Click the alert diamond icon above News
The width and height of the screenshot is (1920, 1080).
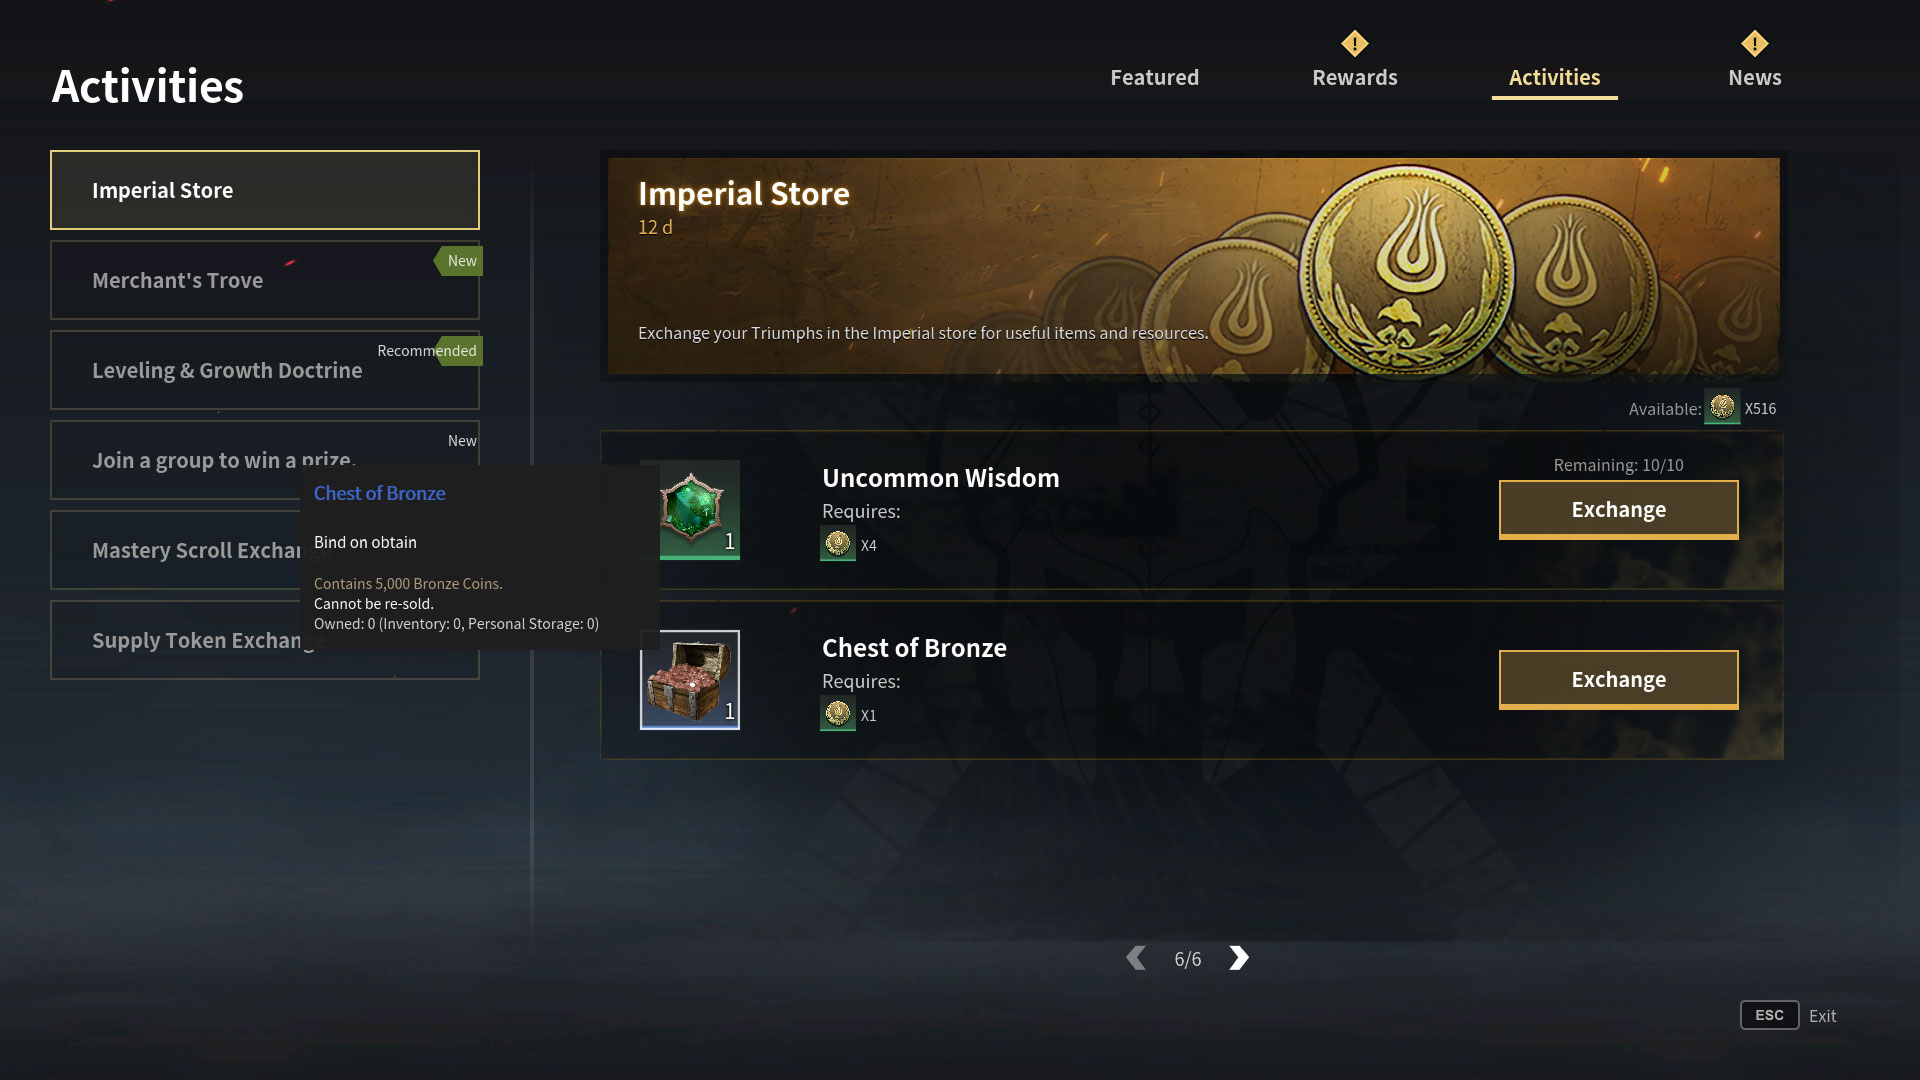(1755, 43)
